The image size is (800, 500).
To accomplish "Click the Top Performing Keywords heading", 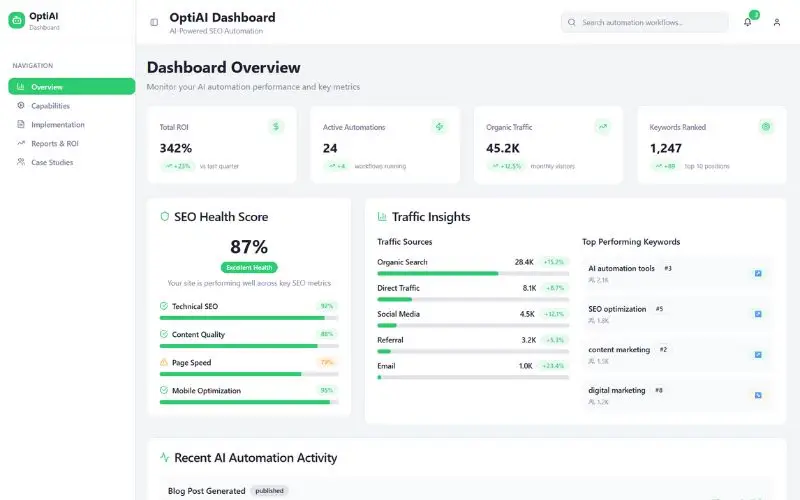I will (x=631, y=242).
